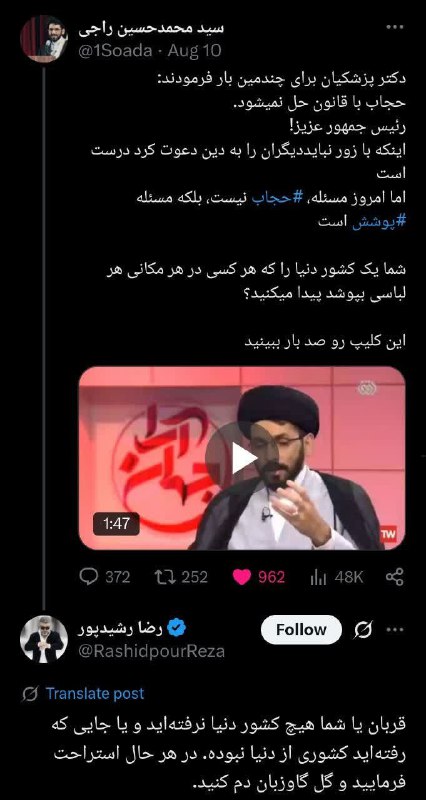
Task: Open more options for Reza Rashidpour's post
Action: [x=394, y=630]
